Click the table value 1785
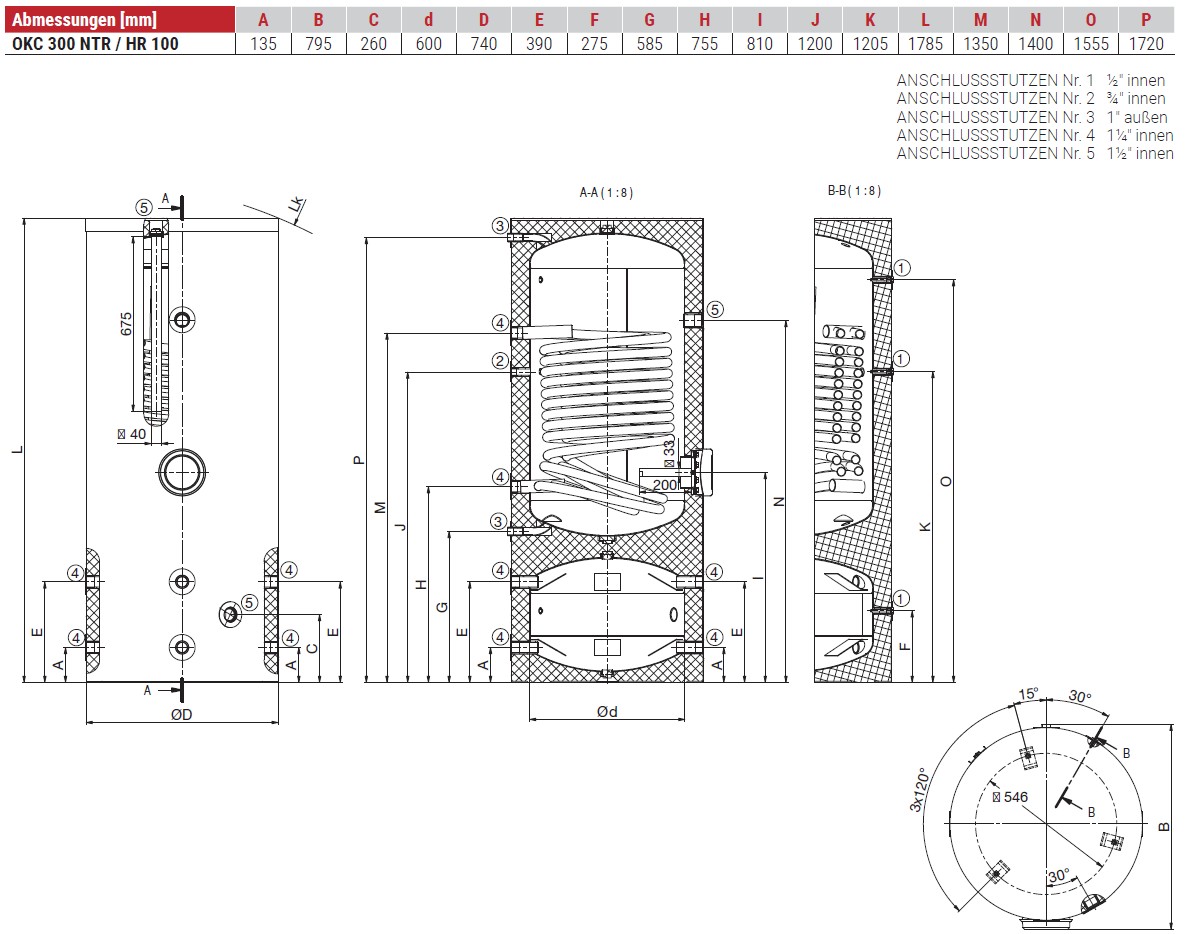This screenshot has width=1188, height=934. 925,44
